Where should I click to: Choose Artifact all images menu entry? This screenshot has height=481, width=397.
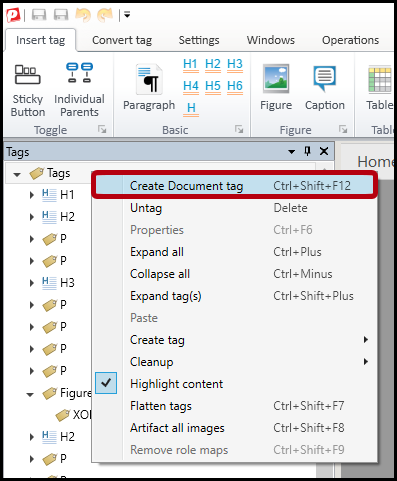tap(234, 428)
